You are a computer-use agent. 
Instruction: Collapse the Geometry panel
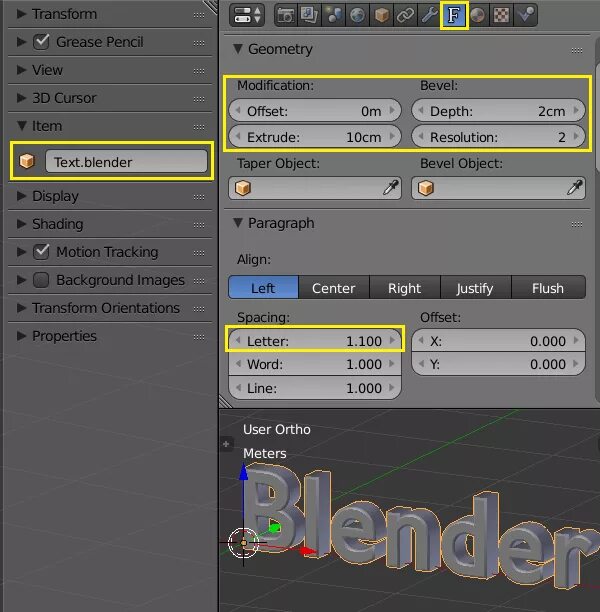[237, 49]
